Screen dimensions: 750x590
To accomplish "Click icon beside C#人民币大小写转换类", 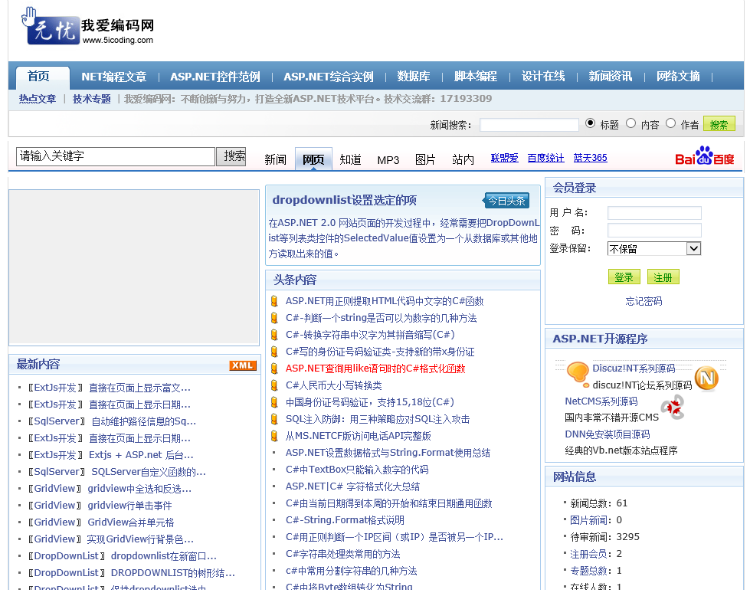I will point(275,385).
